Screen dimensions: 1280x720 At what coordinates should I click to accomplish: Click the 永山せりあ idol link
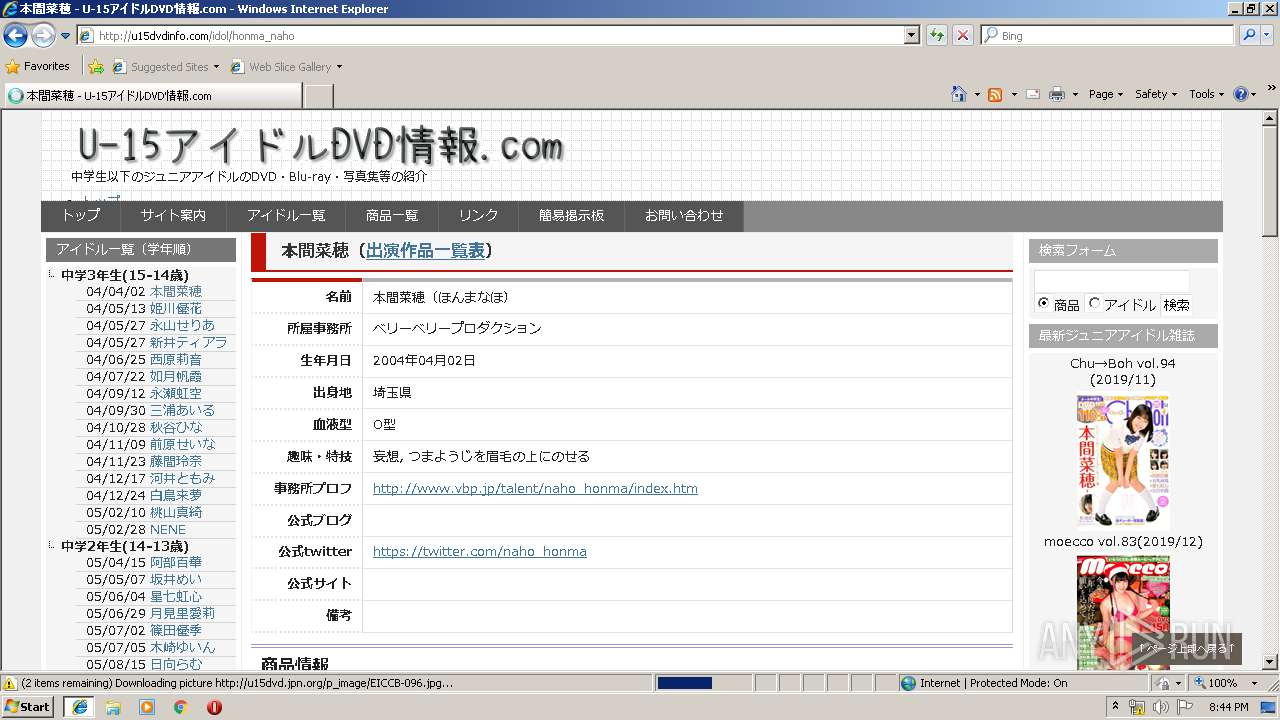pos(182,326)
